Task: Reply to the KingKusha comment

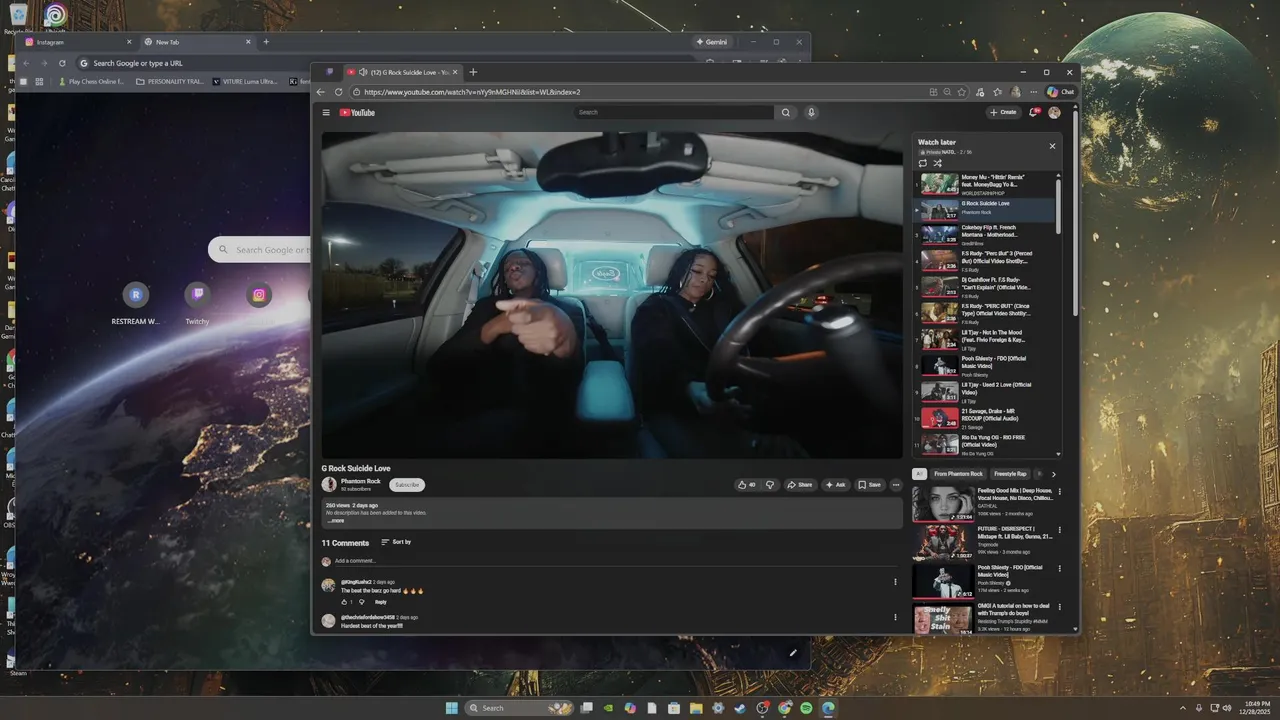Action: tap(380, 602)
